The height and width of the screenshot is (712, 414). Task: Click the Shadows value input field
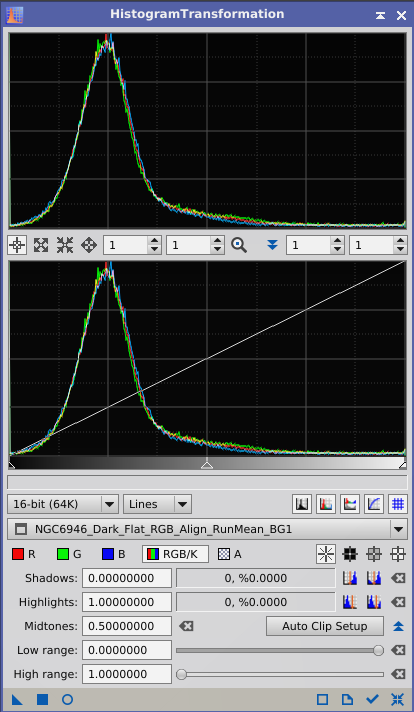(x=127, y=578)
